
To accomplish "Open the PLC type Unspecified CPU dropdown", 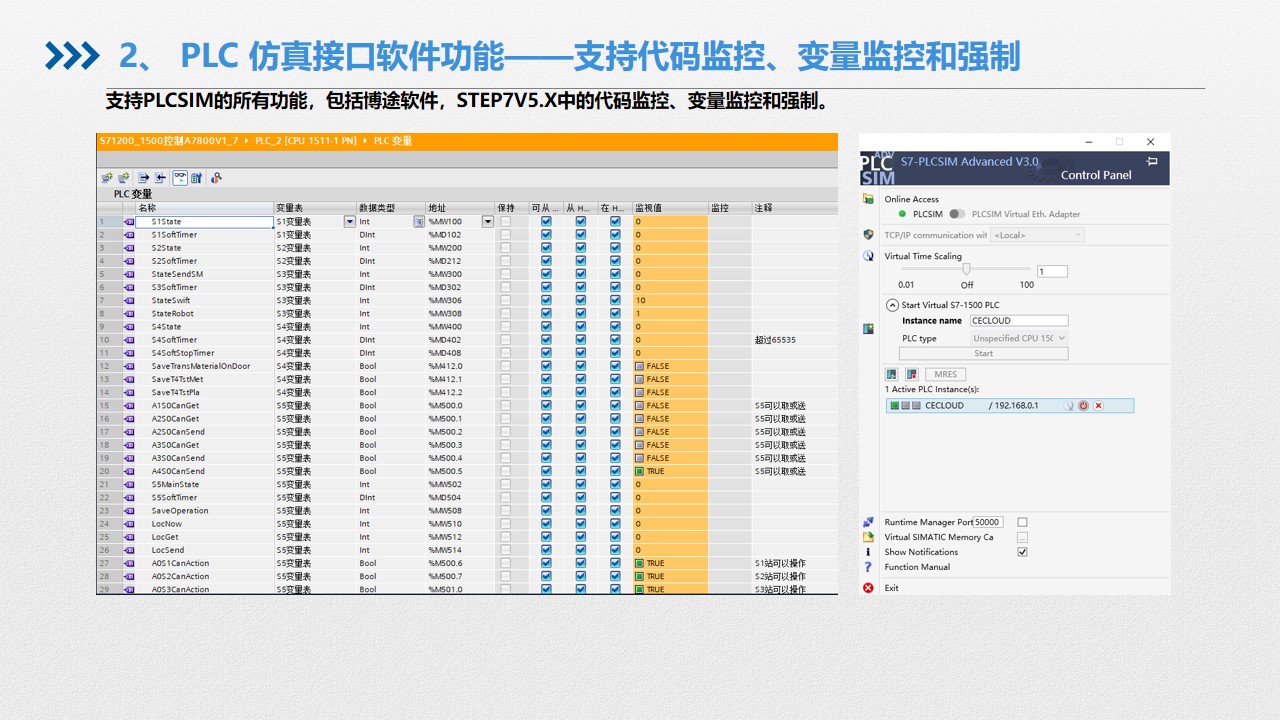I will click(x=1019, y=338).
